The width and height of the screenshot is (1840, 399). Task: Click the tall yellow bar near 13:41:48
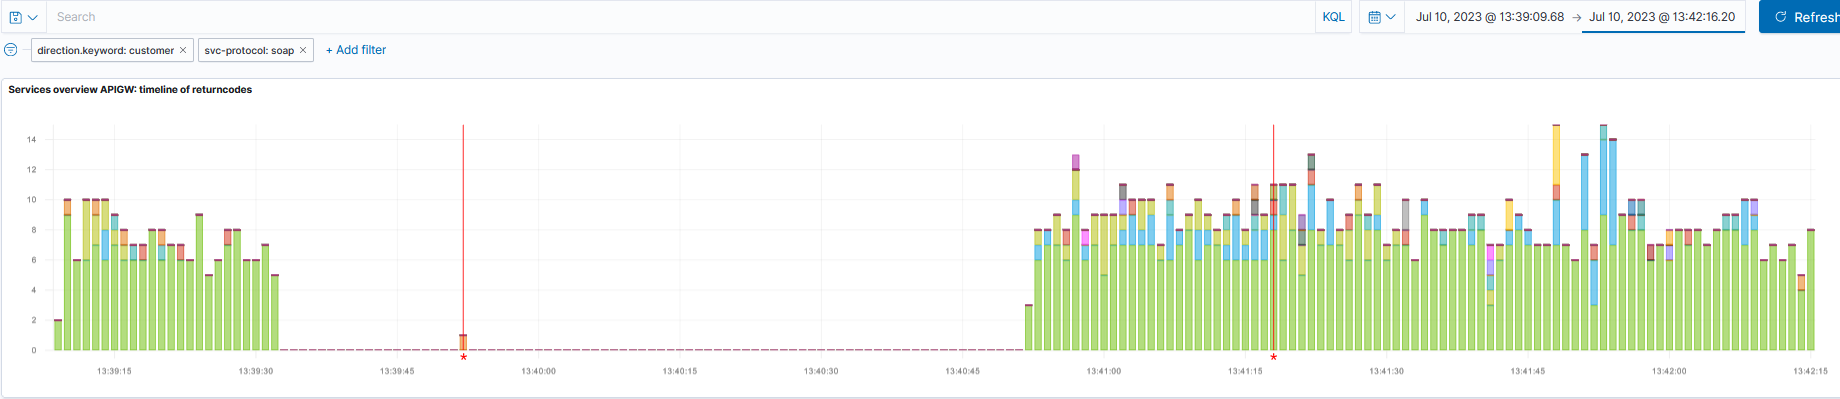point(1556,155)
